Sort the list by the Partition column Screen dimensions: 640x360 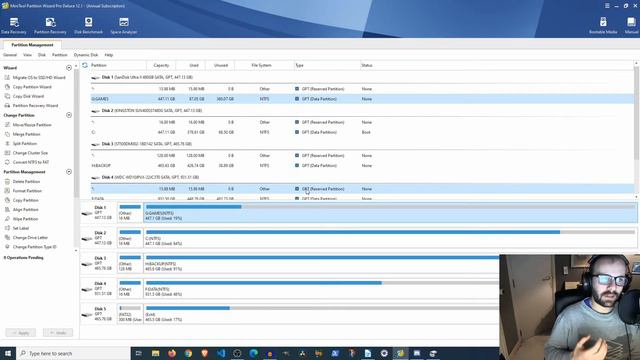(98, 65)
